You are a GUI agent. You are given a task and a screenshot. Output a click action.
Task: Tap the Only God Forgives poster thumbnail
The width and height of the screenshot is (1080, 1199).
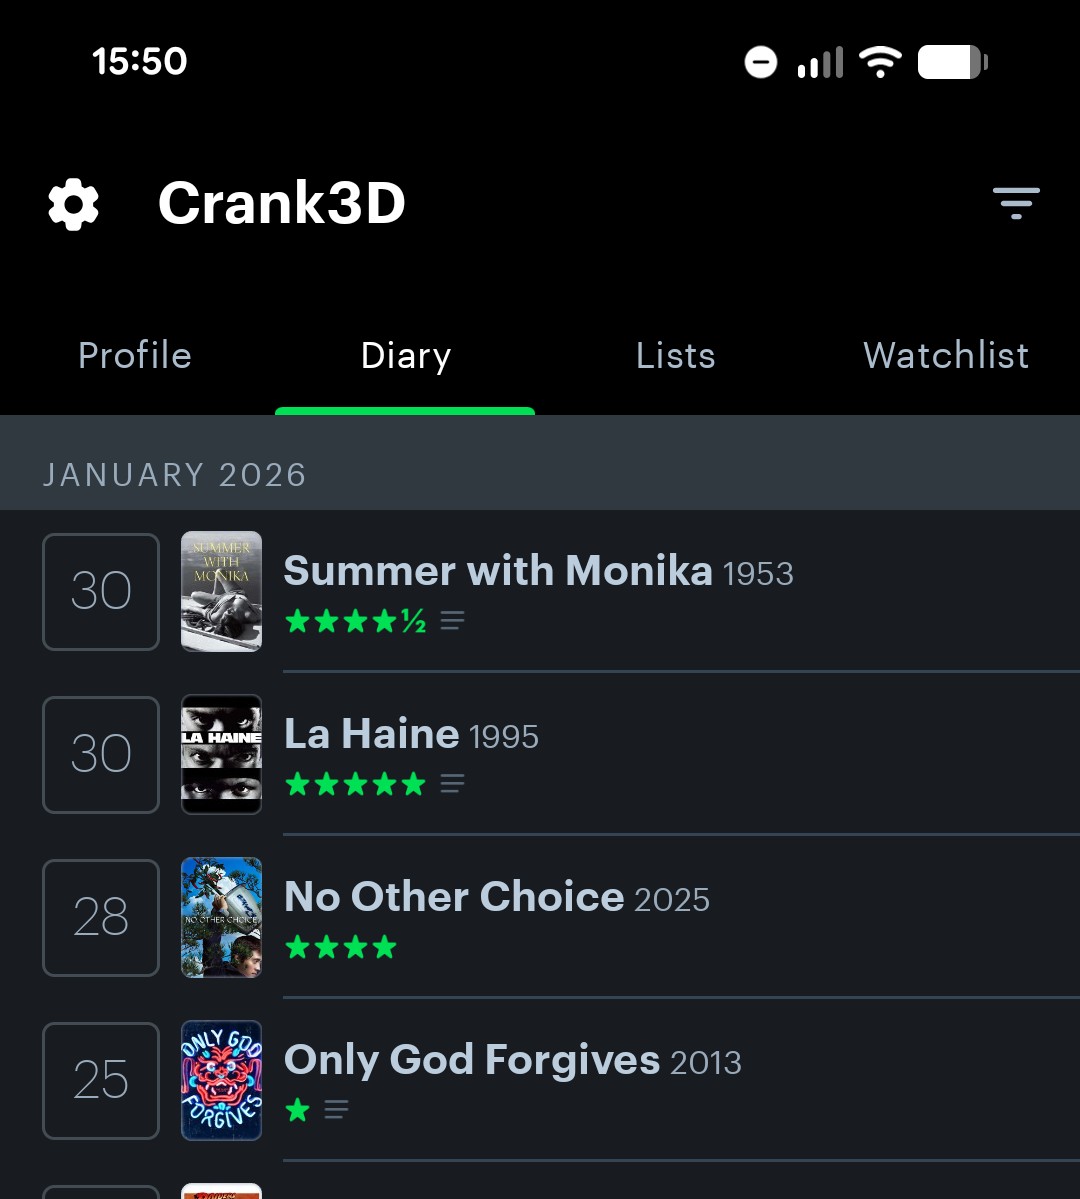(x=221, y=1080)
